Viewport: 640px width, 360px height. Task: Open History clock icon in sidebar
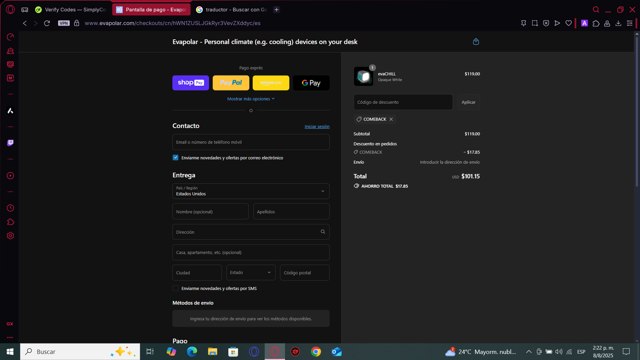coord(10,208)
